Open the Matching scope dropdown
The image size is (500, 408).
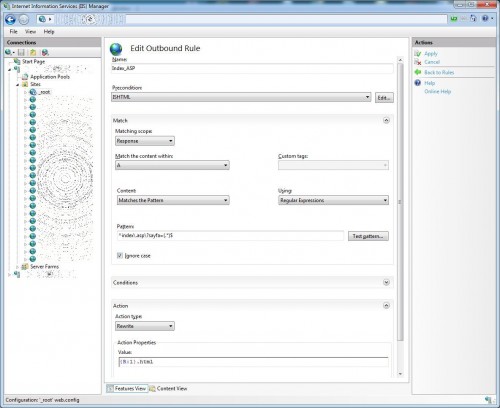[x=145, y=141]
